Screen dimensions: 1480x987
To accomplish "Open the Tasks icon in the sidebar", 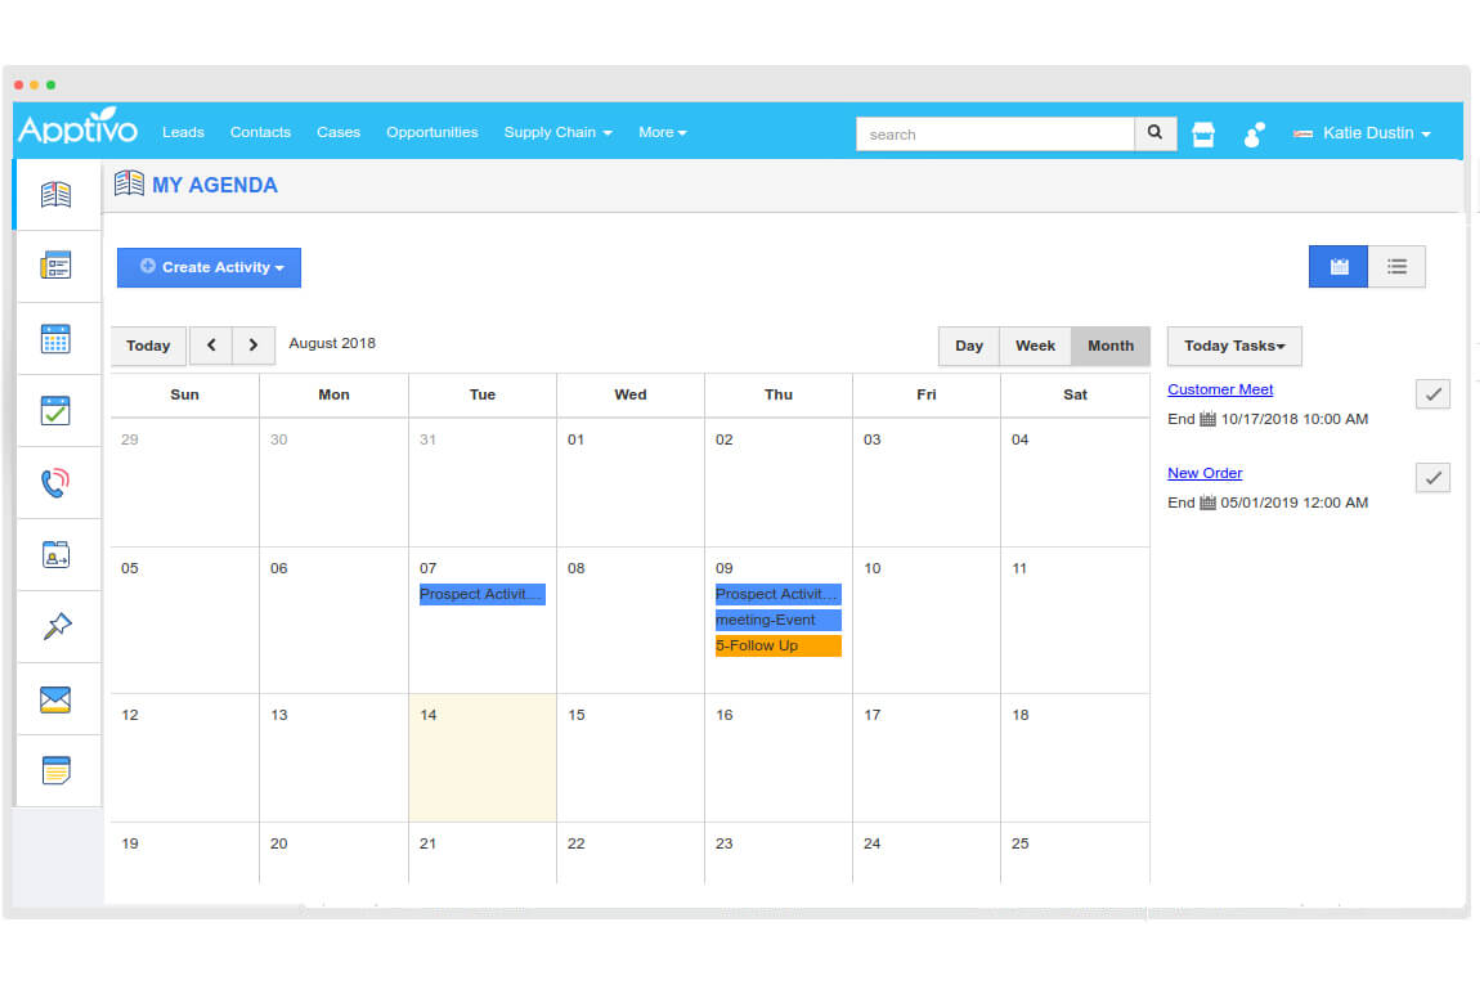I will coord(55,411).
